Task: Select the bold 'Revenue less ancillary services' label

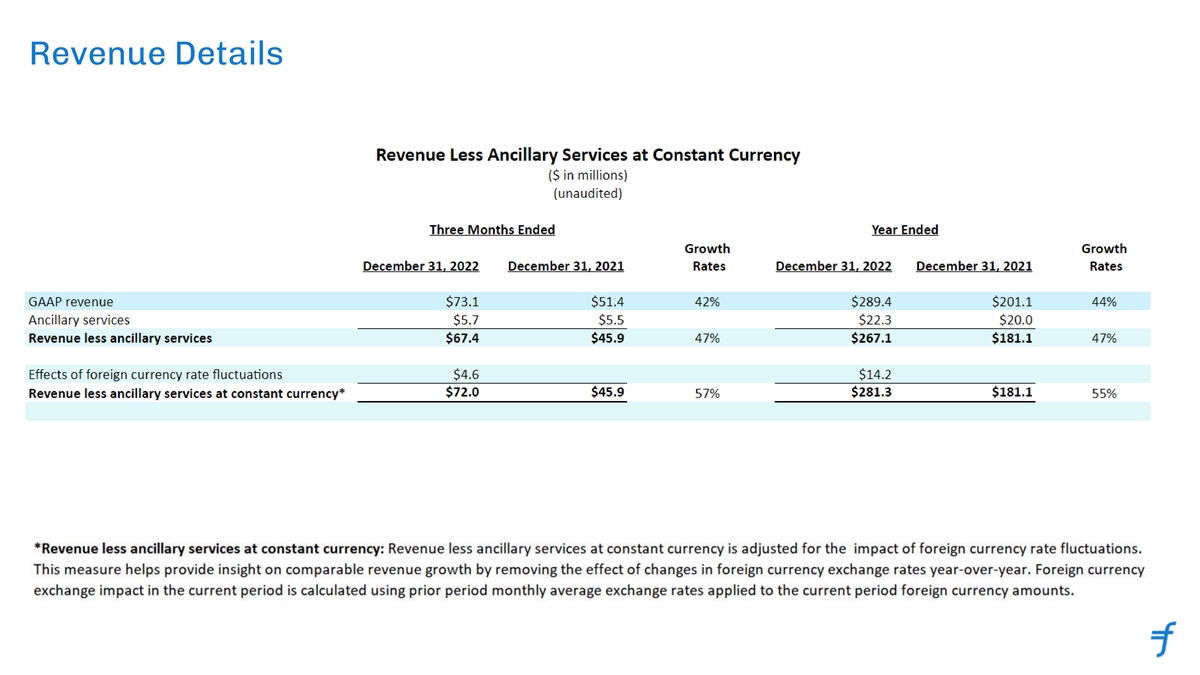Action: click(x=120, y=338)
